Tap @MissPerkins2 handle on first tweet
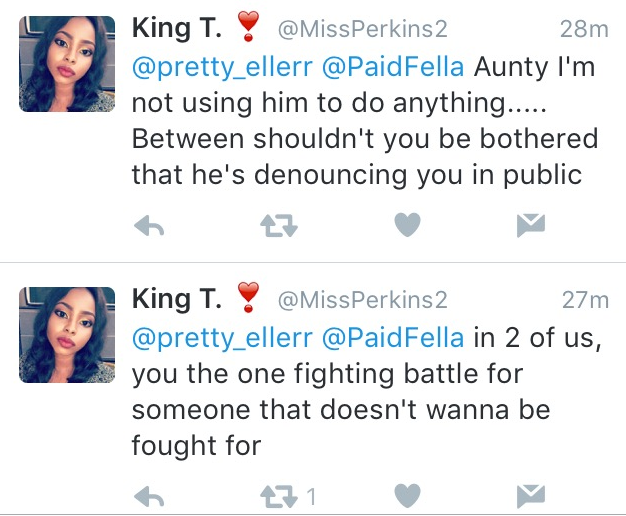This screenshot has width=626, height=516. [x=361, y=30]
